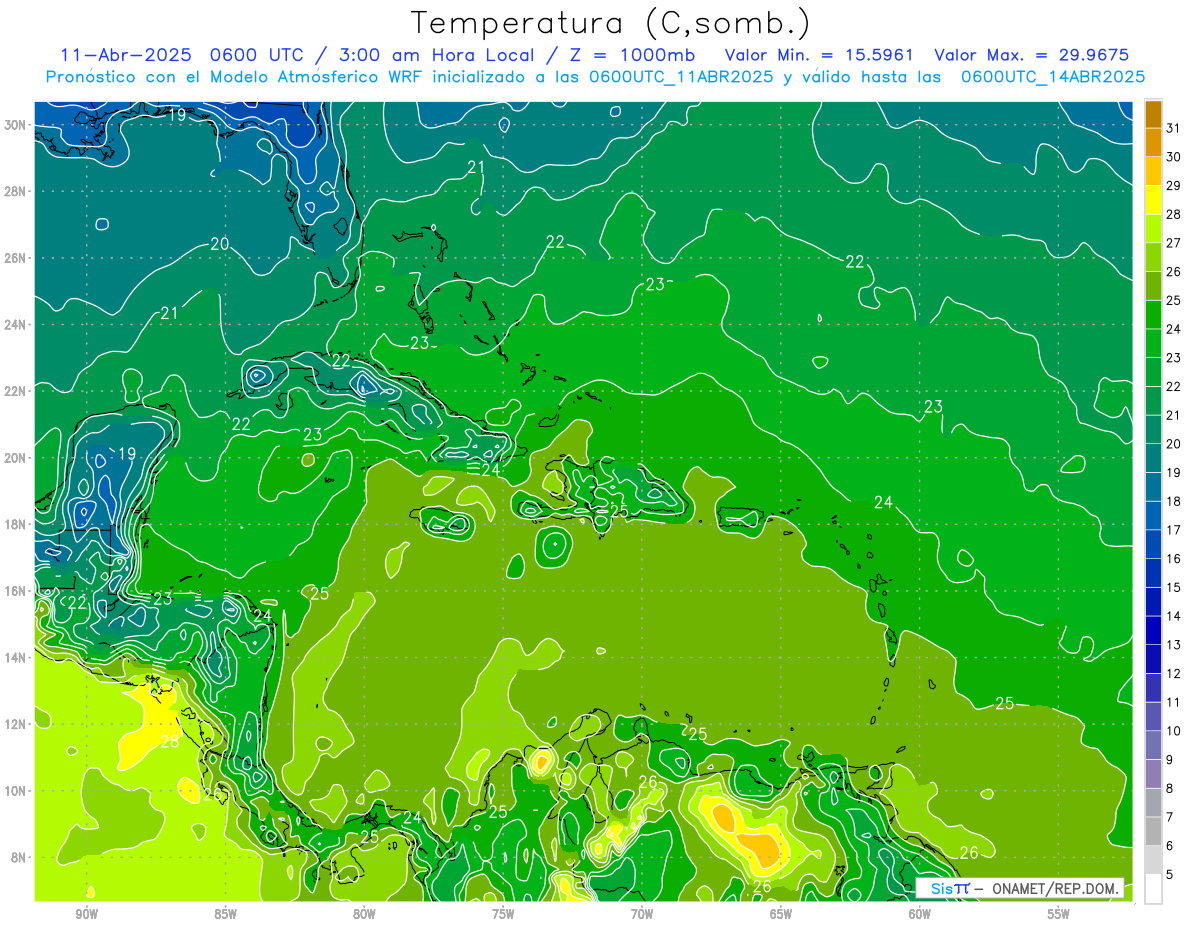Click the green legend band between 23 and 24
This screenshot has height=927, width=1200.
(x=1153, y=343)
